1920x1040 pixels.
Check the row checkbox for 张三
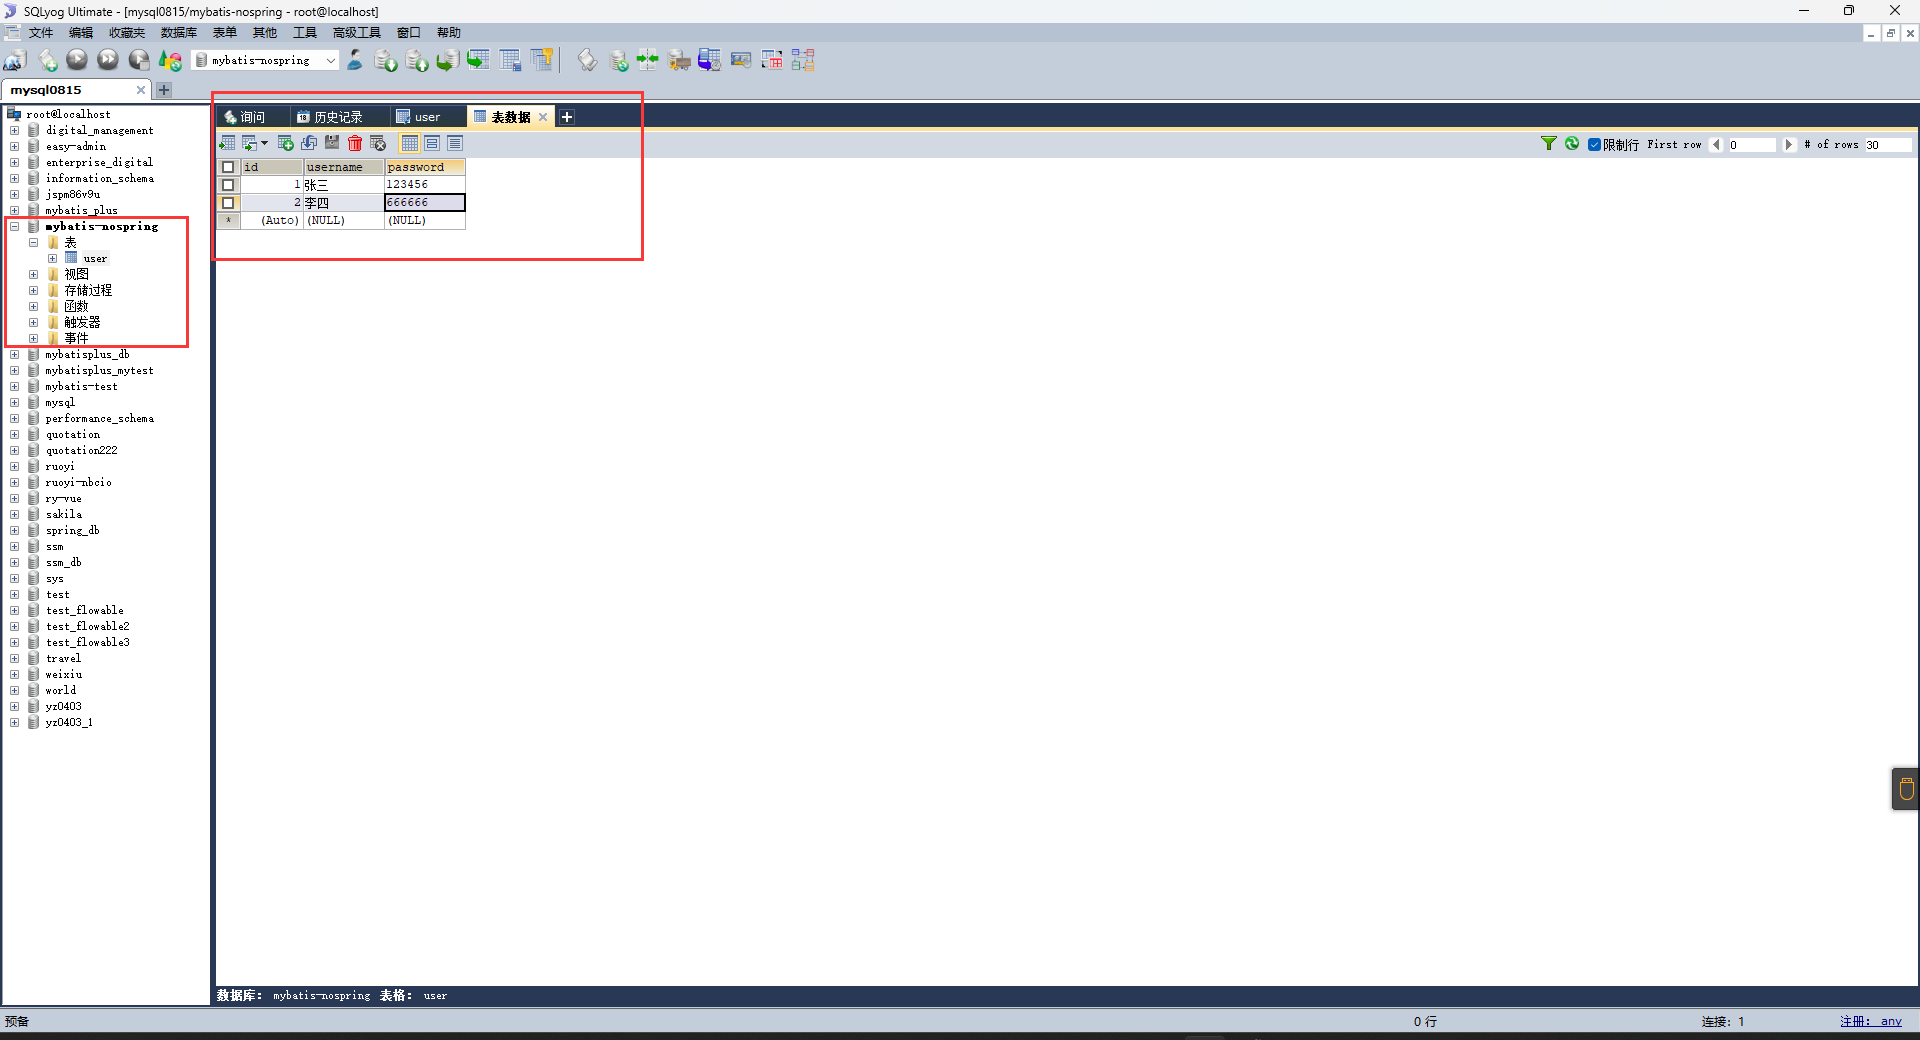tap(228, 185)
